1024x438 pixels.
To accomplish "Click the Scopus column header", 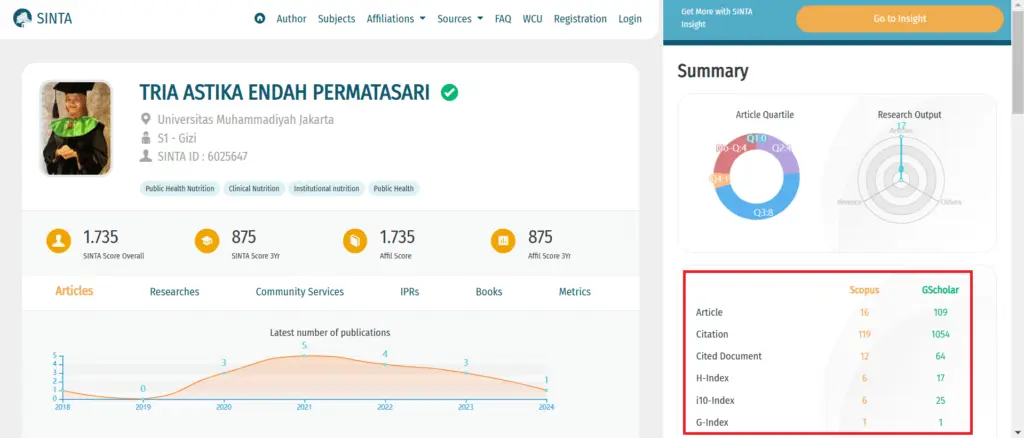I will pyautogui.click(x=864, y=290).
